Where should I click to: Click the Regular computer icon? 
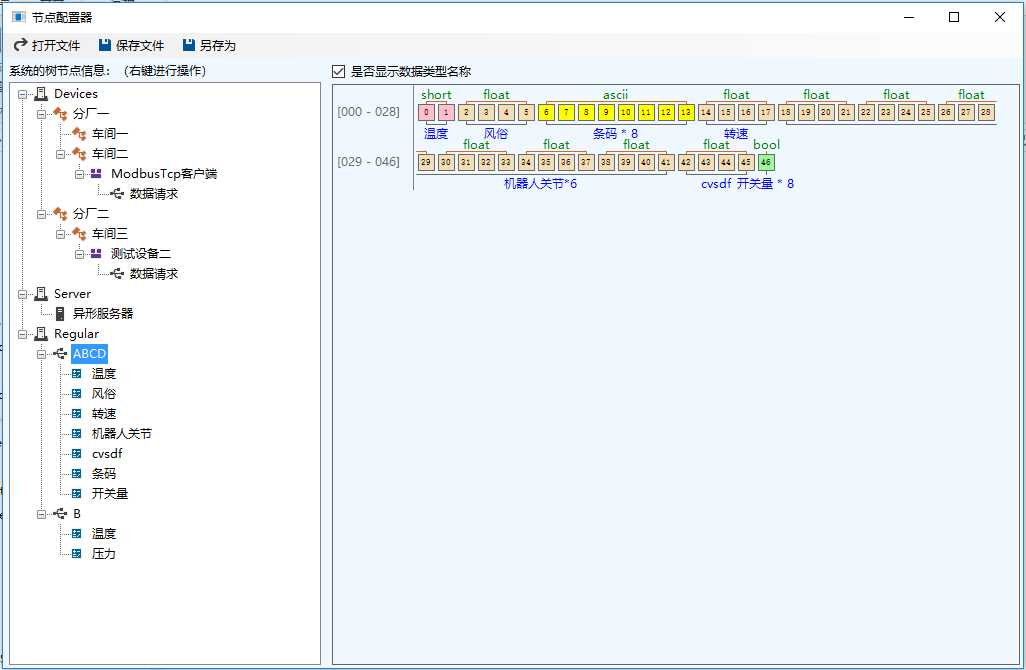(x=41, y=334)
